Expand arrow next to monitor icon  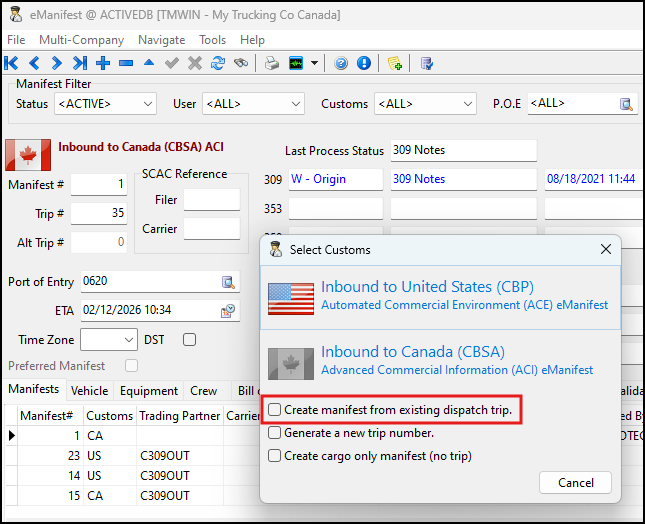coord(314,63)
